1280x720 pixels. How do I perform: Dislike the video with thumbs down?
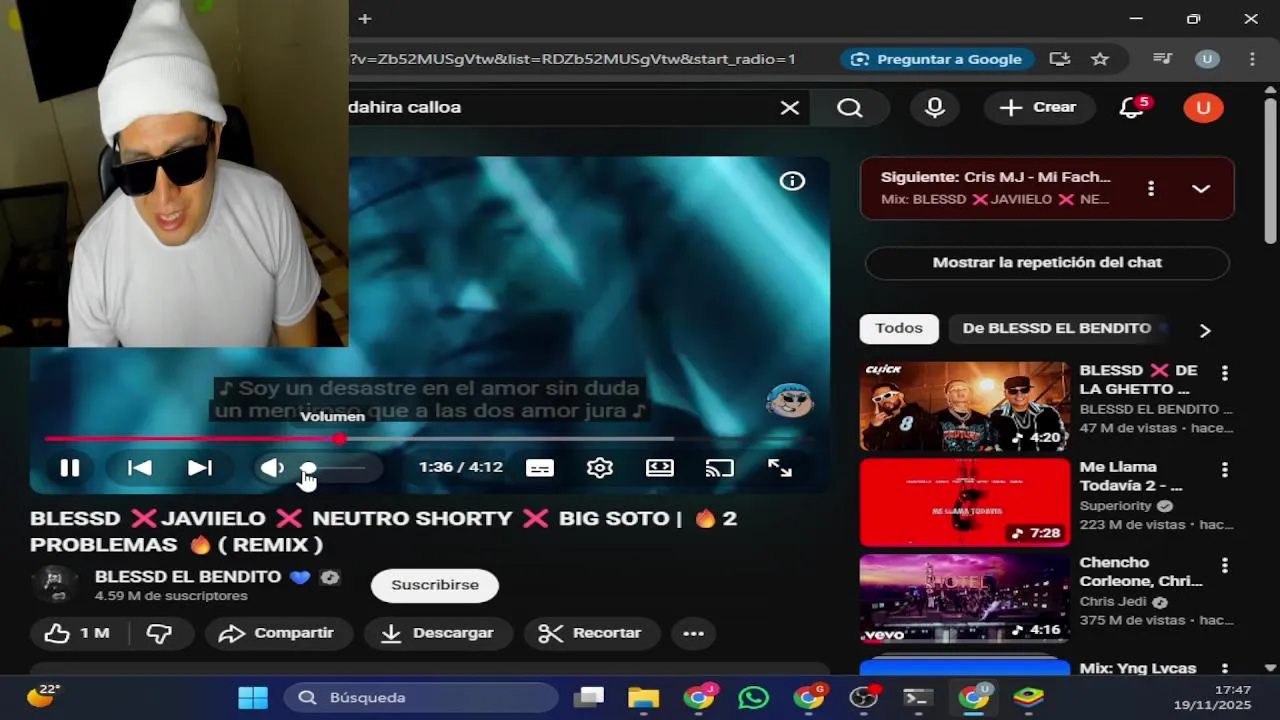[159, 633]
